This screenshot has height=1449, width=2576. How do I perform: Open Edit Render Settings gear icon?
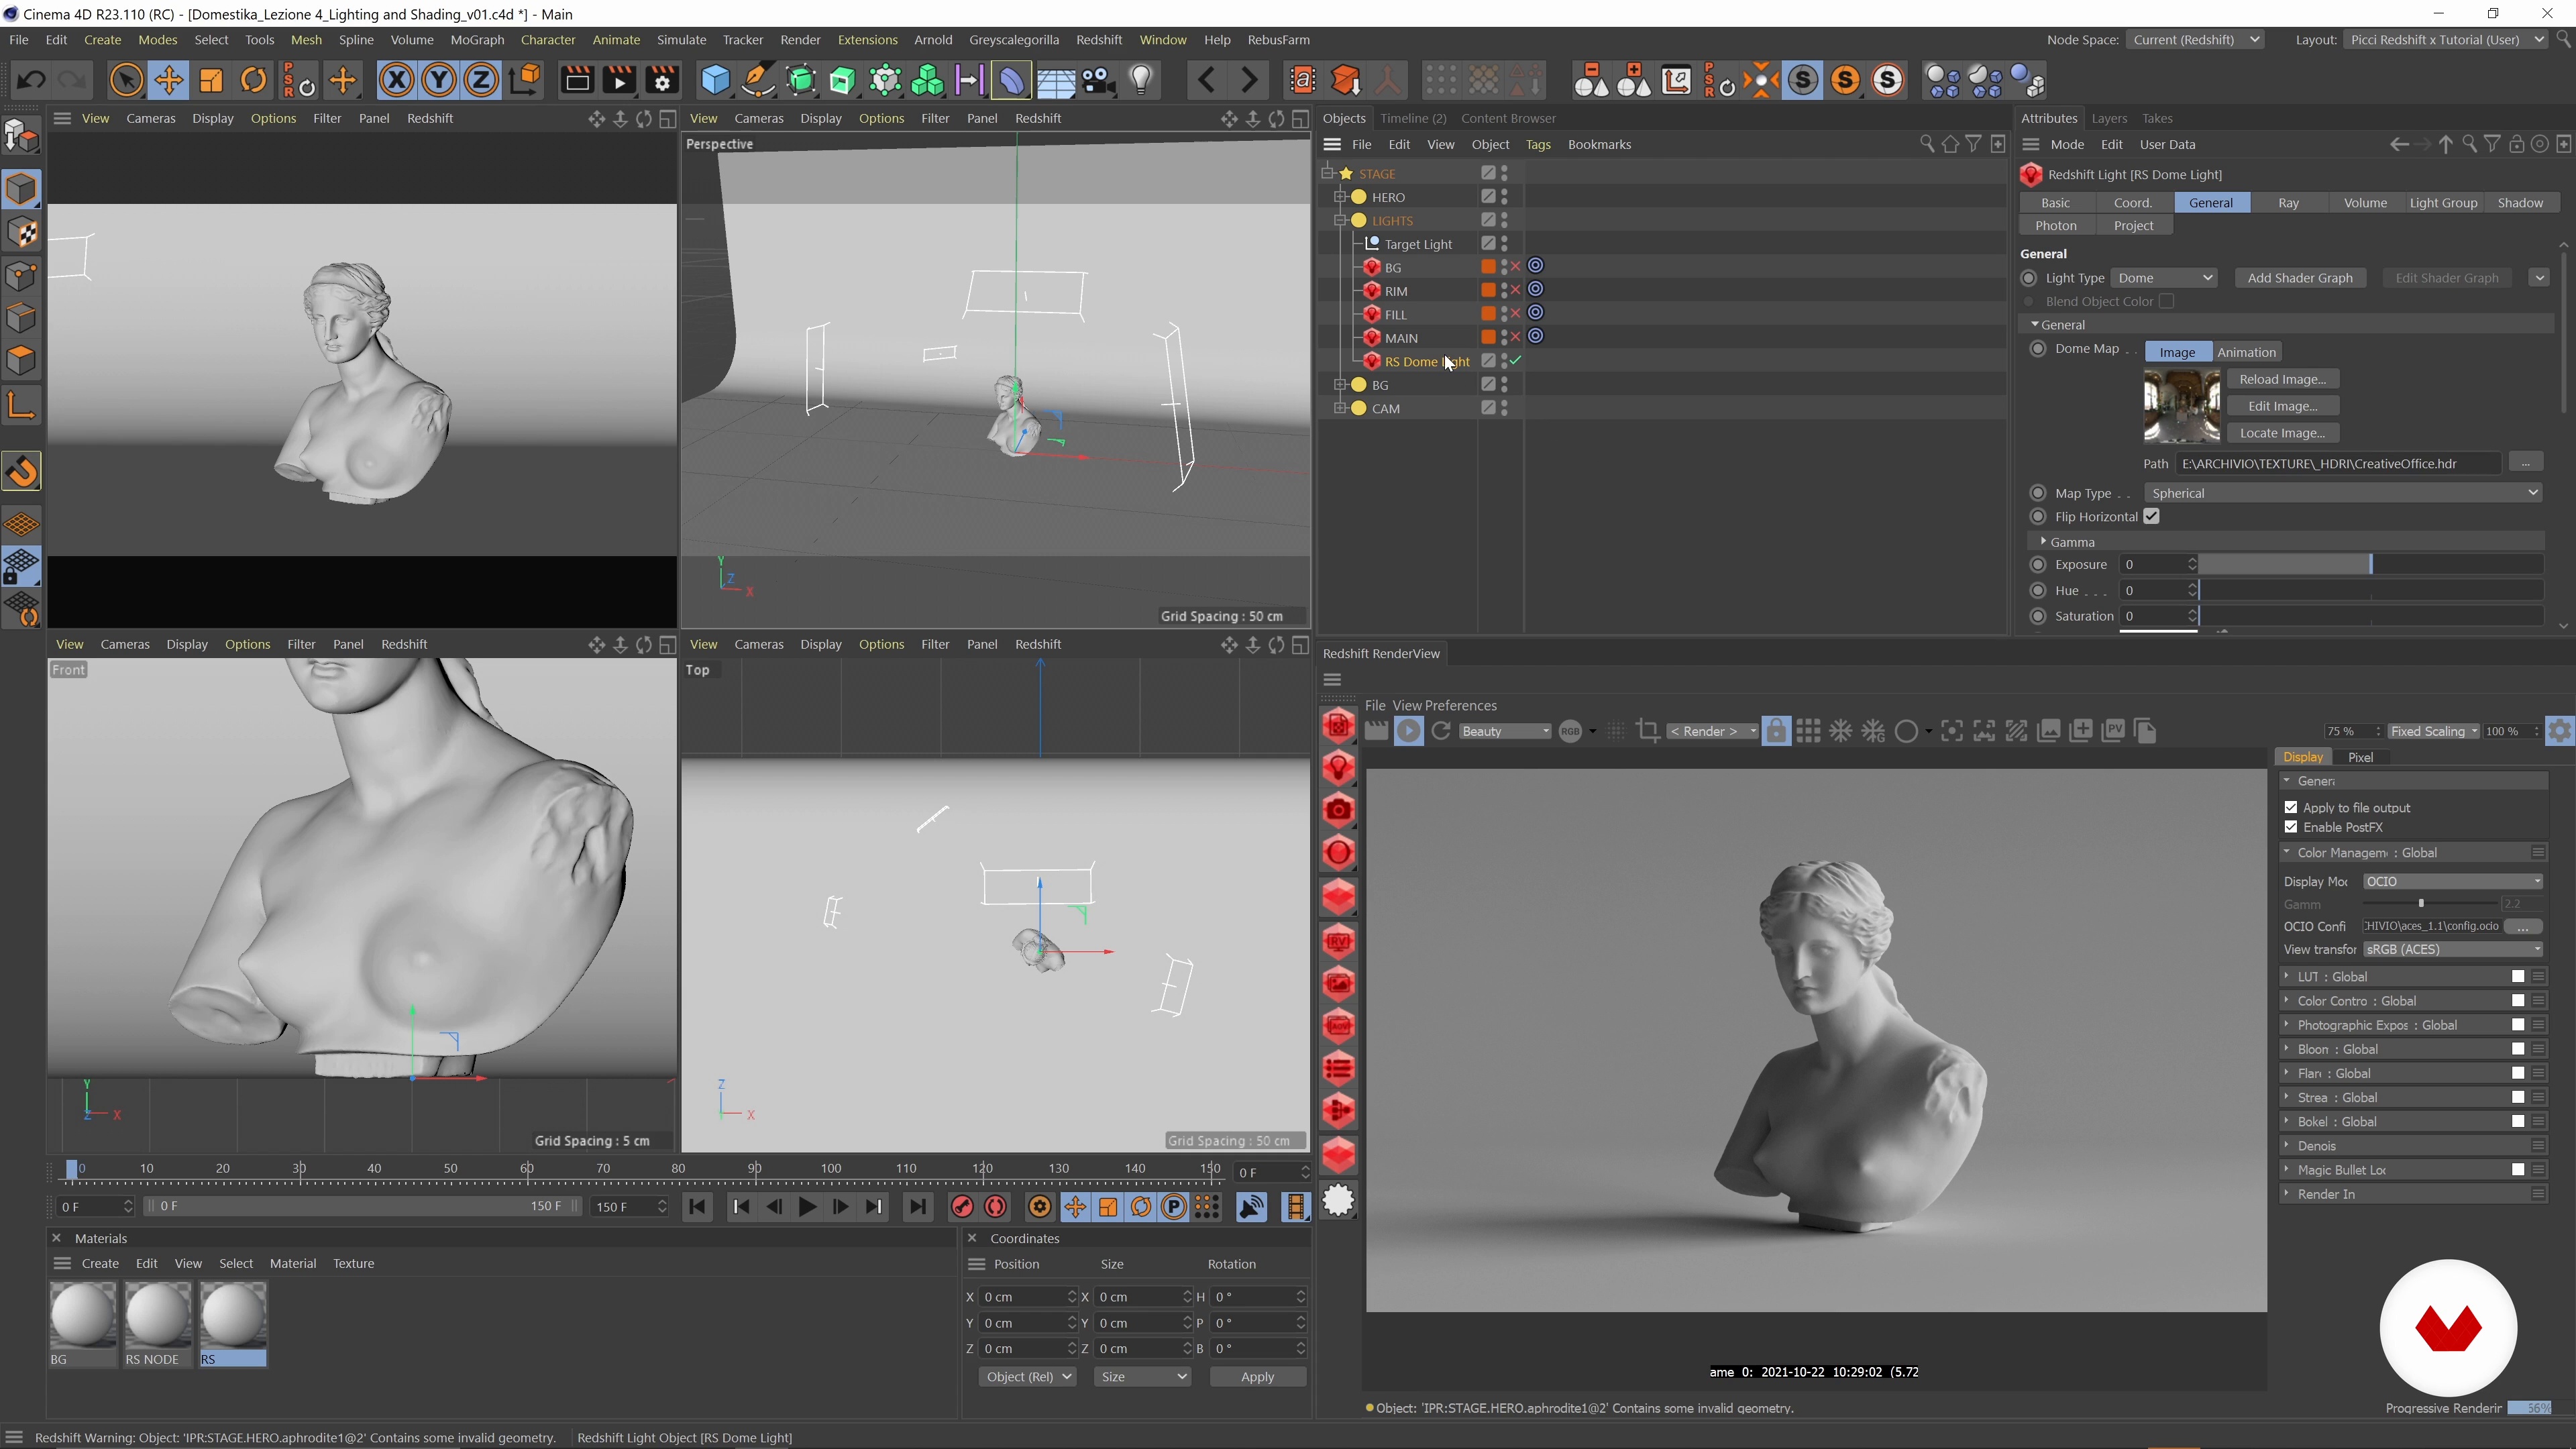[662, 80]
